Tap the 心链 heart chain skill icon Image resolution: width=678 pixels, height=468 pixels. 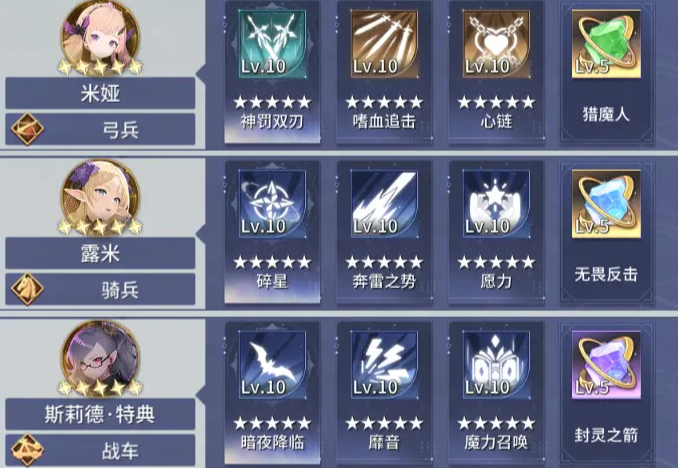(496, 45)
